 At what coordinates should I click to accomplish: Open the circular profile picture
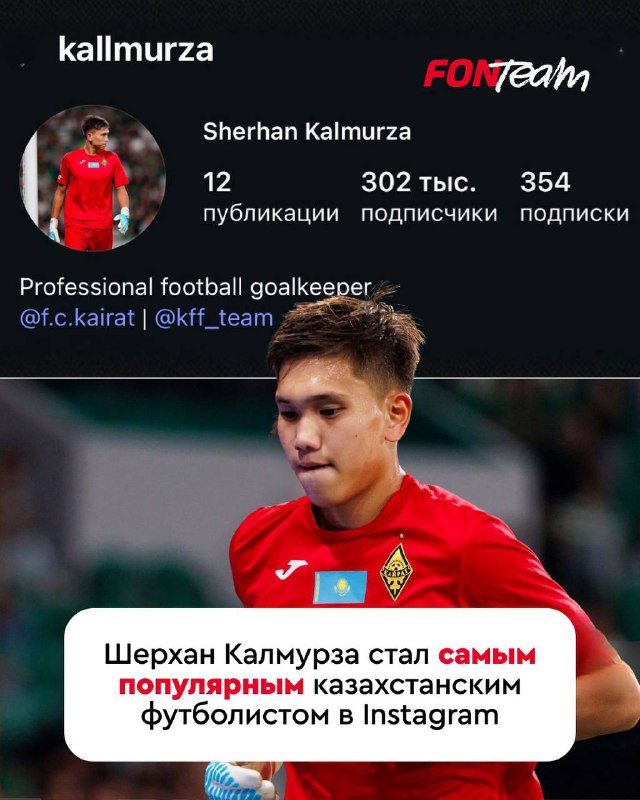coord(92,178)
